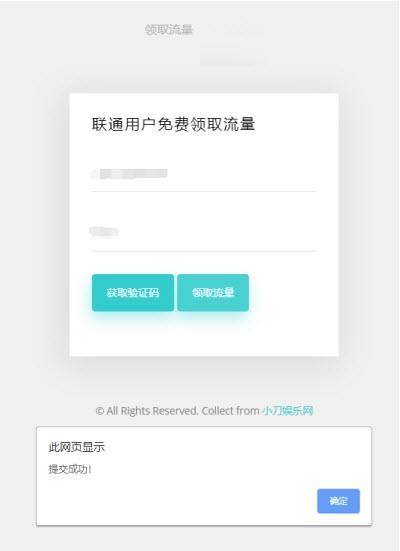
Task: Select the 领取流量 header menu item
Action: tap(169, 30)
